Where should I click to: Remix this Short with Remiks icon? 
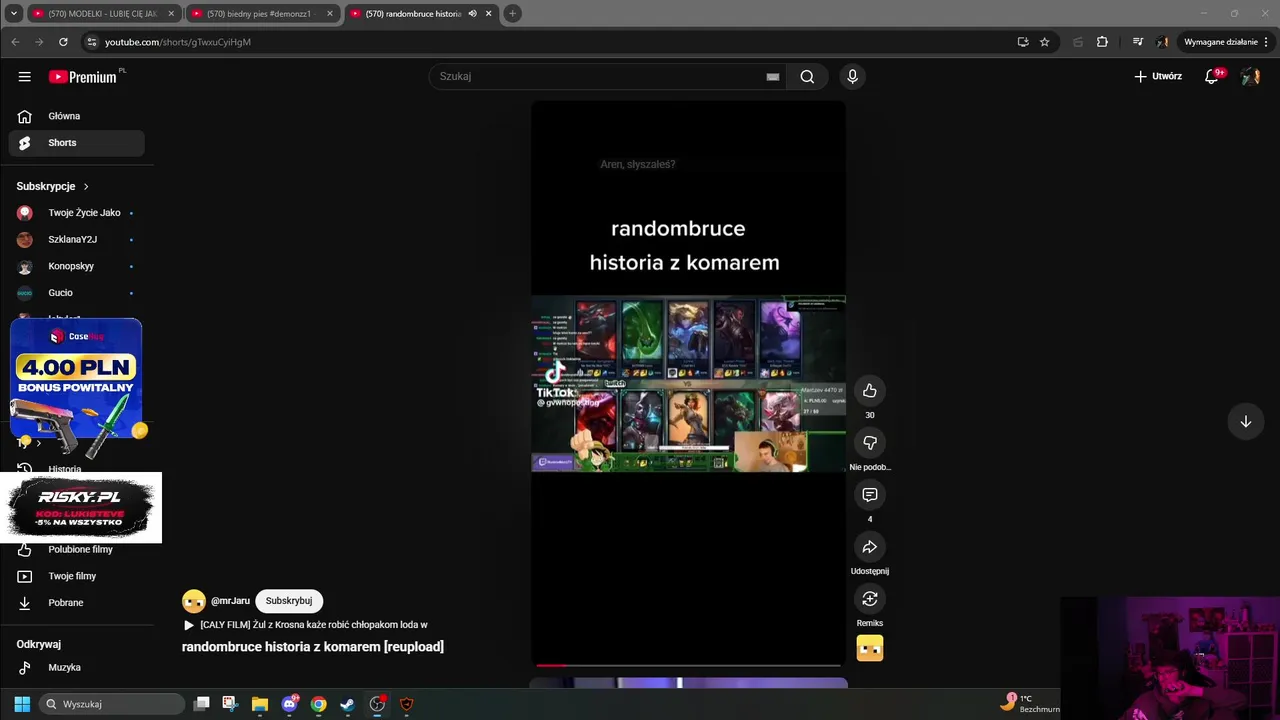pos(870,599)
